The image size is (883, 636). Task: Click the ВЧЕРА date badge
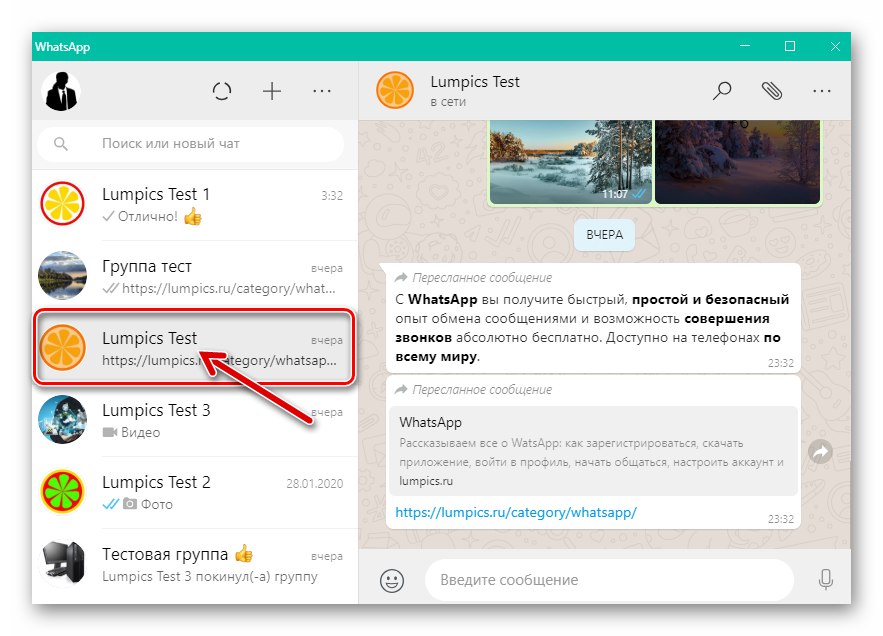(x=604, y=235)
